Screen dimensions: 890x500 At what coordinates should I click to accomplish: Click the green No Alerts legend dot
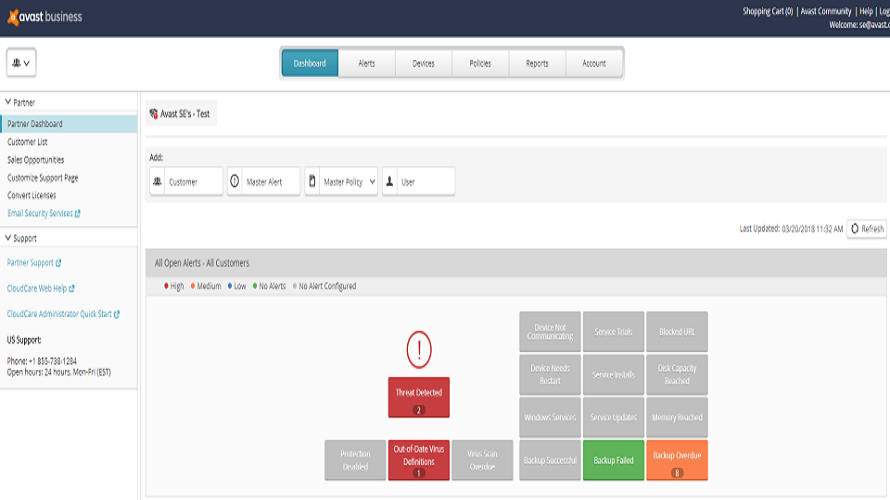point(255,286)
